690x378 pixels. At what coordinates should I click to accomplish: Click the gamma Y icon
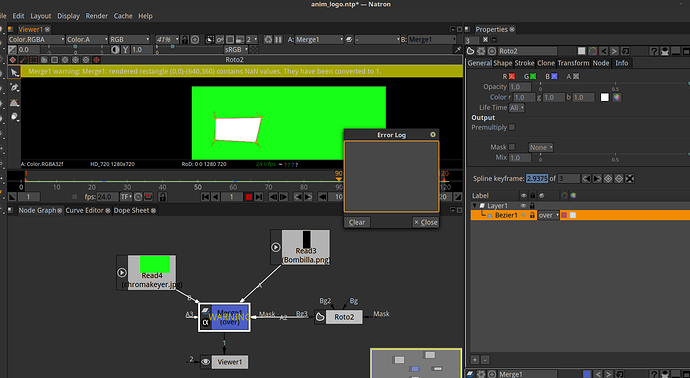[125, 50]
